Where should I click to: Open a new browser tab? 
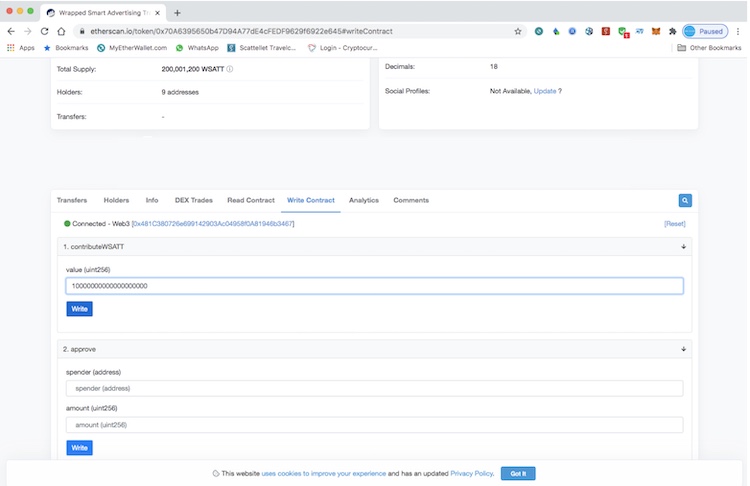(x=177, y=13)
